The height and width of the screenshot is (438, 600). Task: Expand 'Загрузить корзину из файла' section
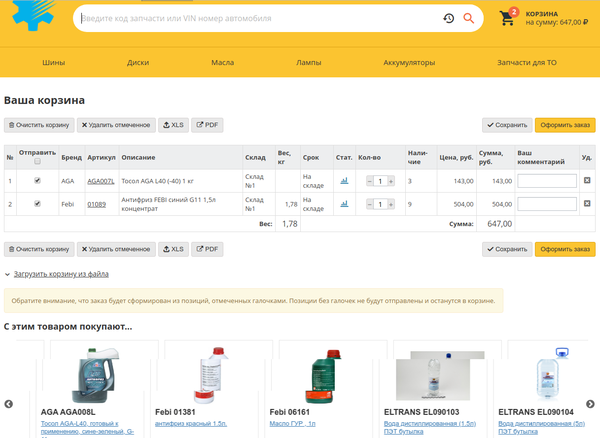[61, 274]
